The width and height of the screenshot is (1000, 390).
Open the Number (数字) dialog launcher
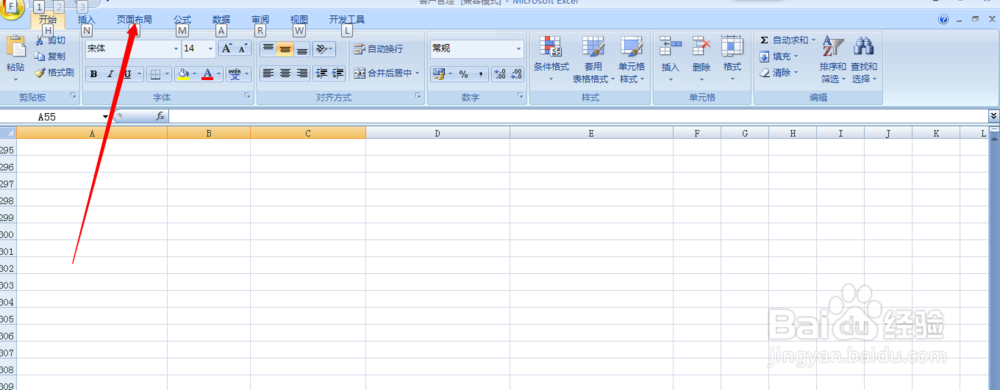click(x=520, y=96)
